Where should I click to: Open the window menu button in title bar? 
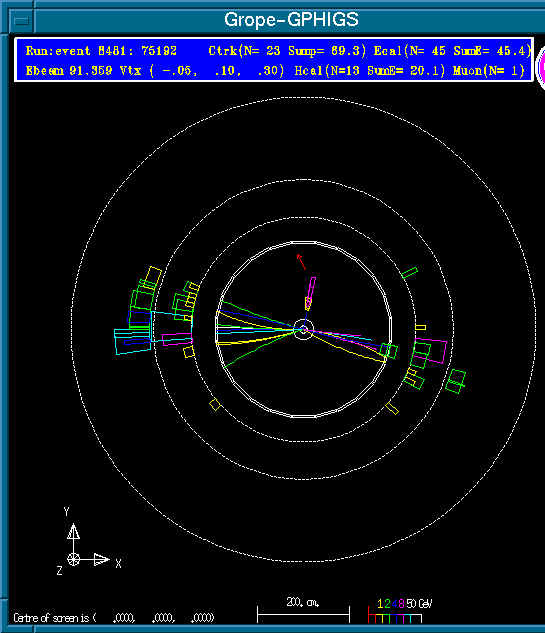coord(21,20)
